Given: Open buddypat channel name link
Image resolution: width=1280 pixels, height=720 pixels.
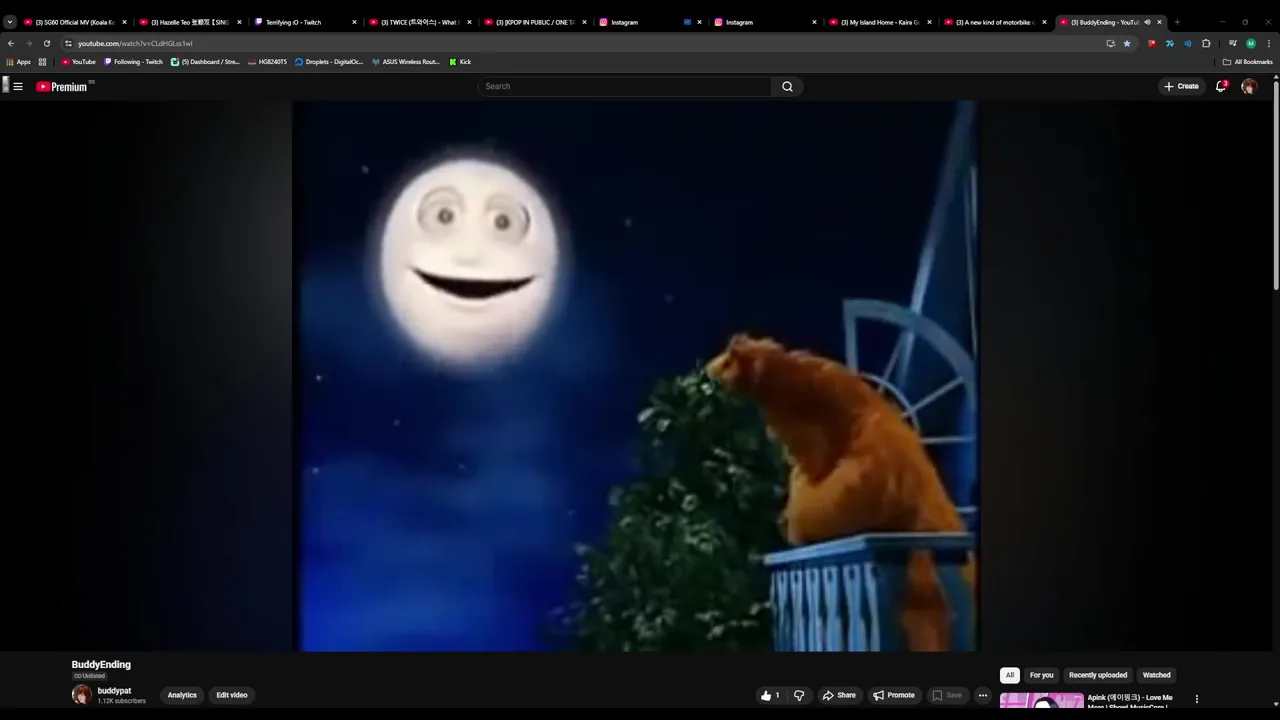Looking at the screenshot, I should coord(114,691).
